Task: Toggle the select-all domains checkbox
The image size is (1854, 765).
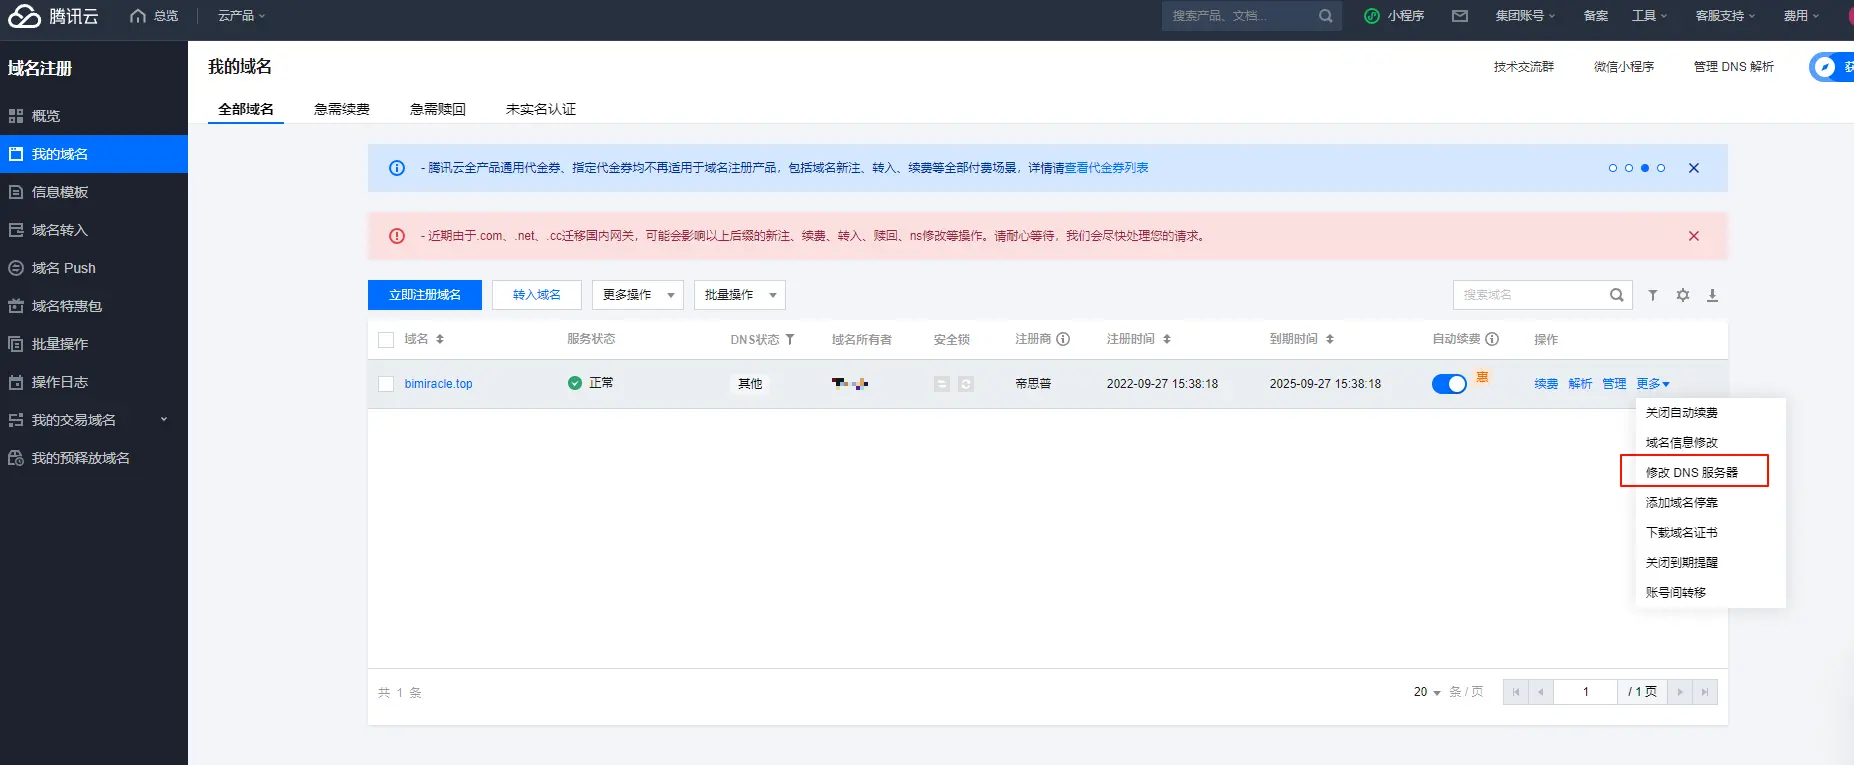Action: [386, 340]
